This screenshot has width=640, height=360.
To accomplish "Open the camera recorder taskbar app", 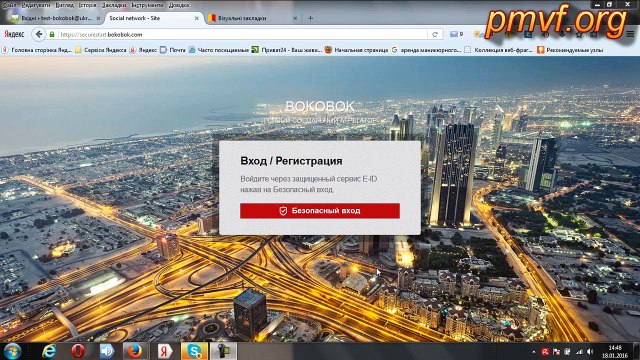I will coord(223,351).
